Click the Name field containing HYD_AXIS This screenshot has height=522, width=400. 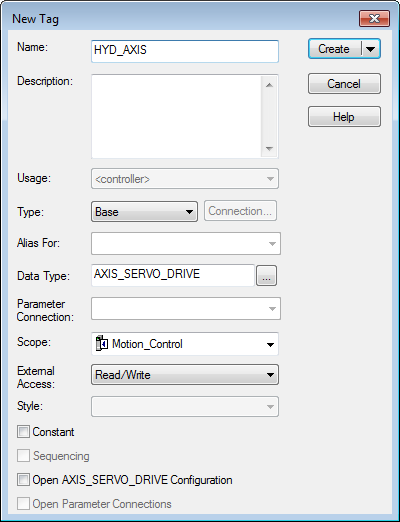click(185, 51)
